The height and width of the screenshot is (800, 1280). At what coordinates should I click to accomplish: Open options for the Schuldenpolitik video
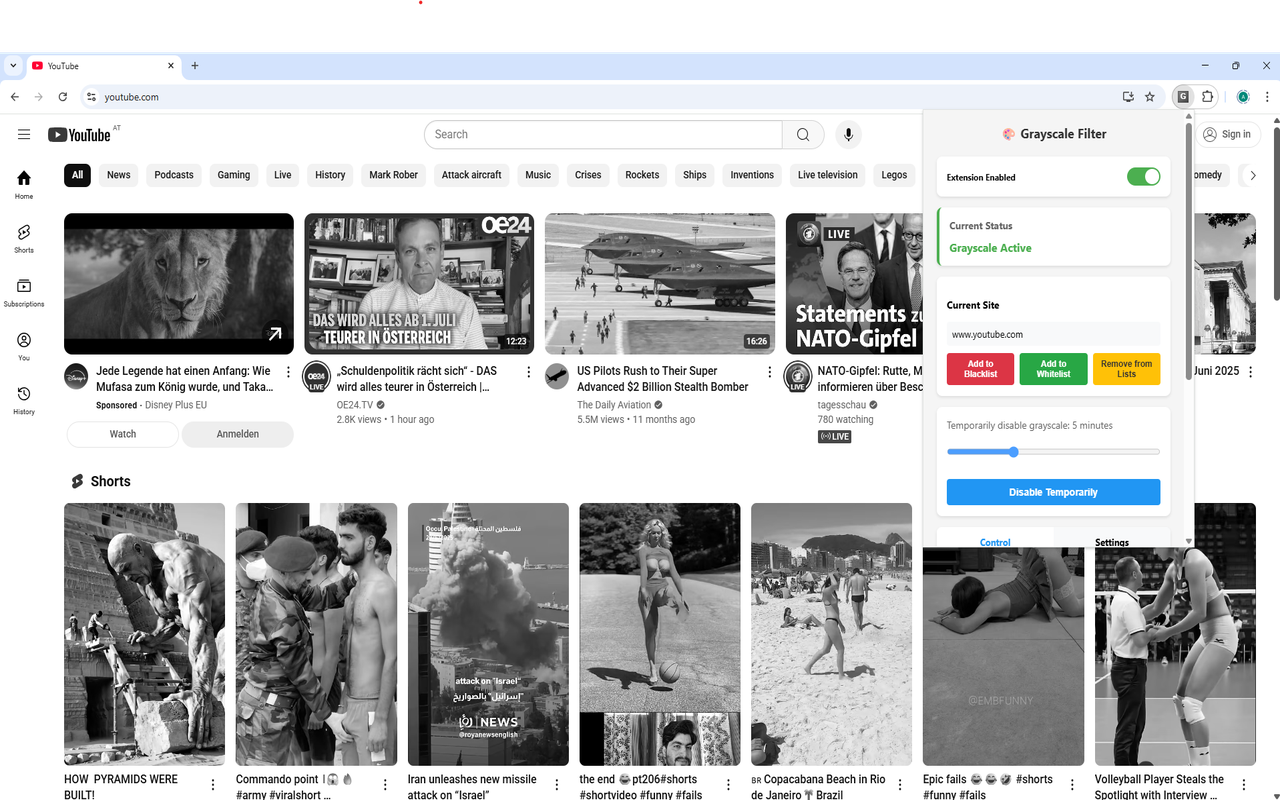529,372
